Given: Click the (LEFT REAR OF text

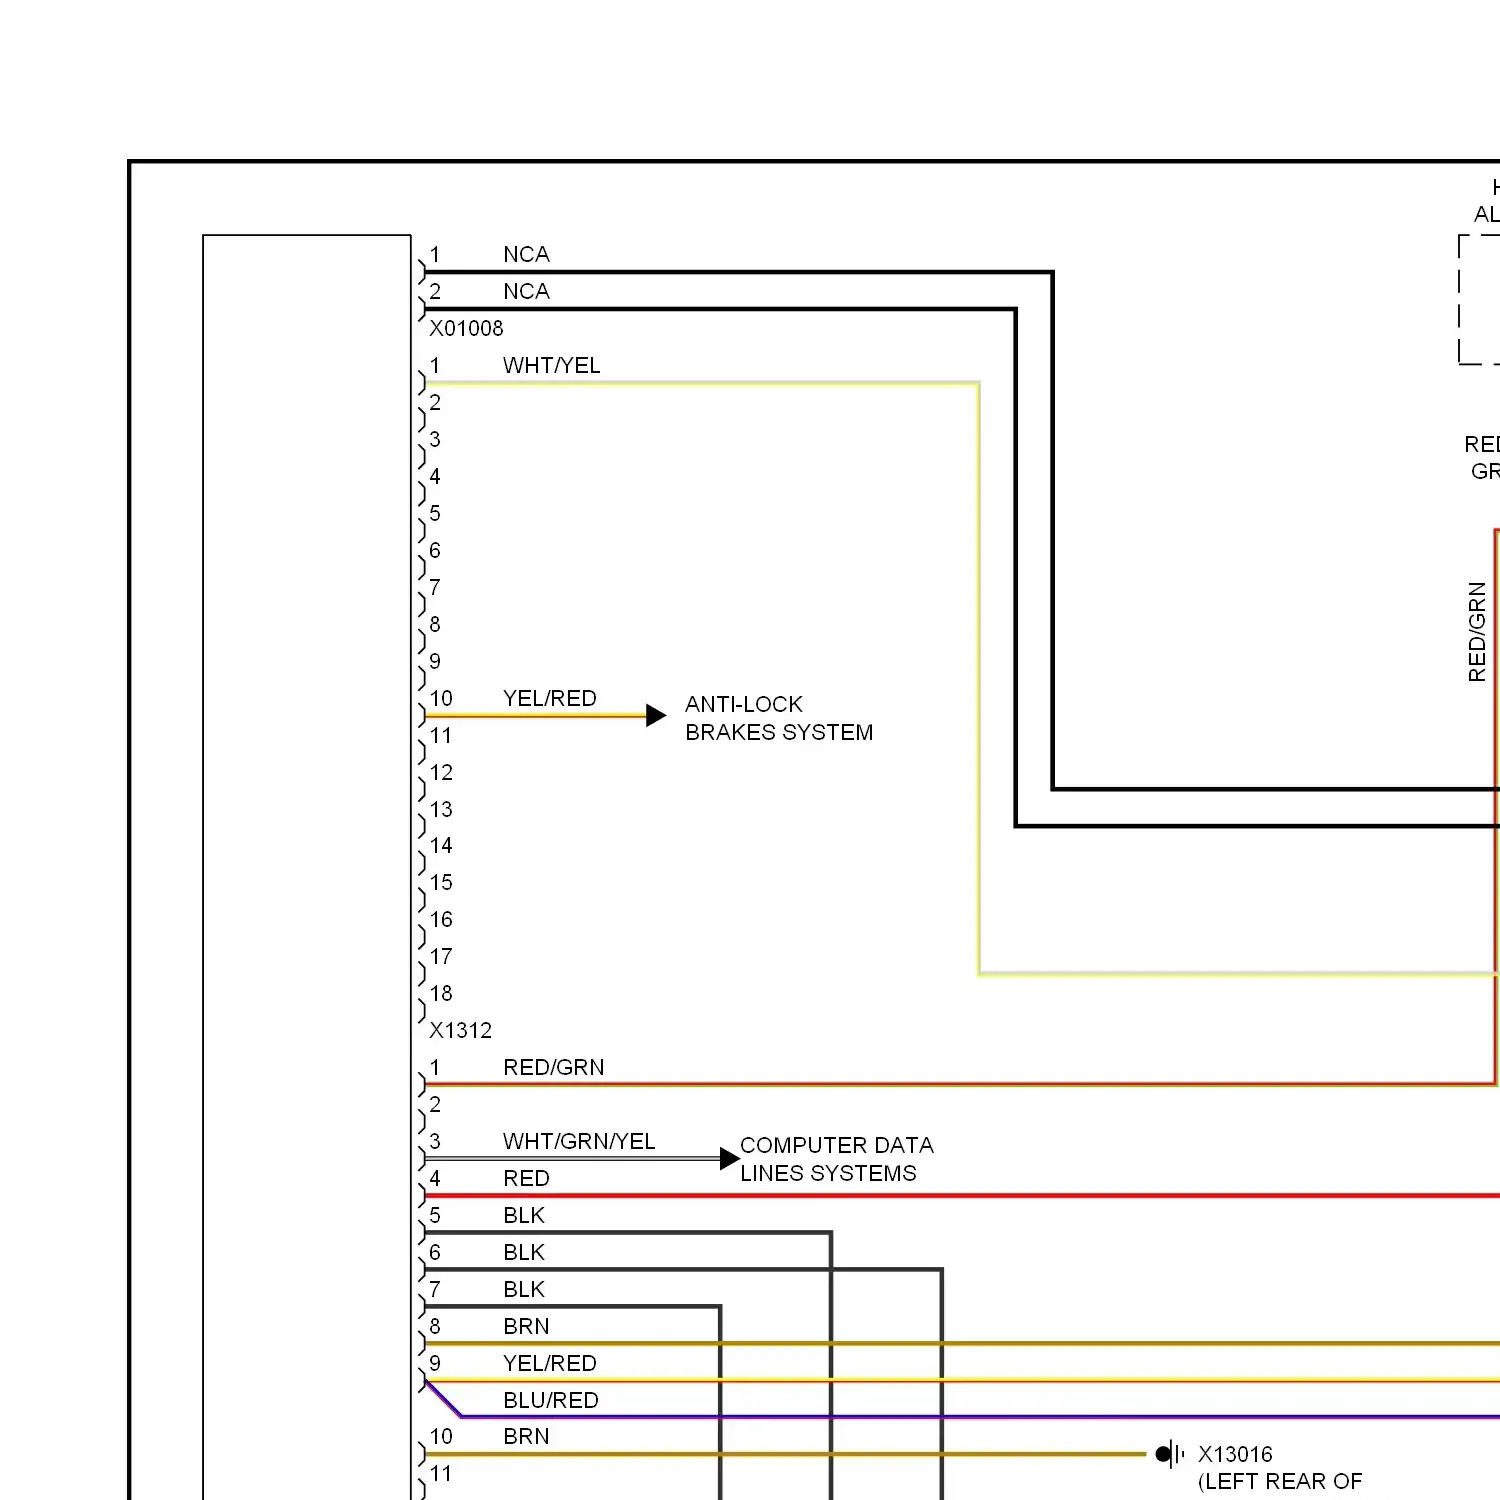Looking at the screenshot, I should tap(1280, 1481).
